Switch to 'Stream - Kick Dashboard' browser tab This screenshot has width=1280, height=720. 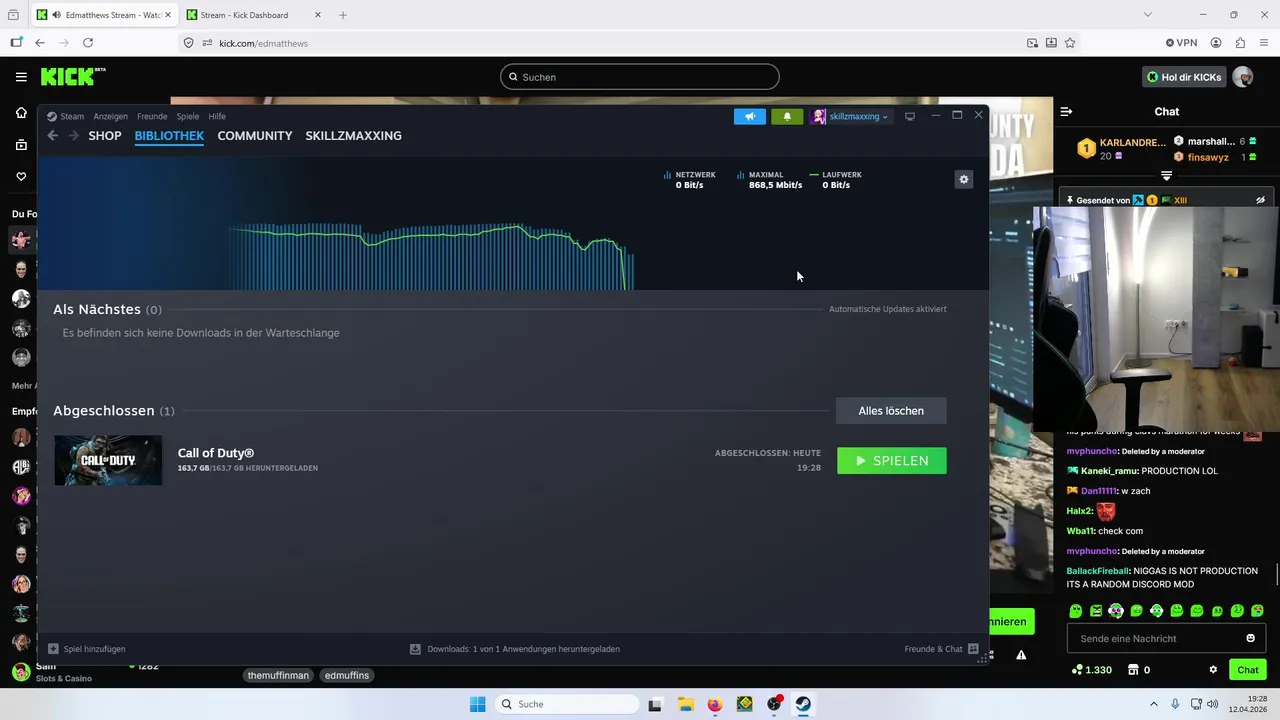coord(252,15)
